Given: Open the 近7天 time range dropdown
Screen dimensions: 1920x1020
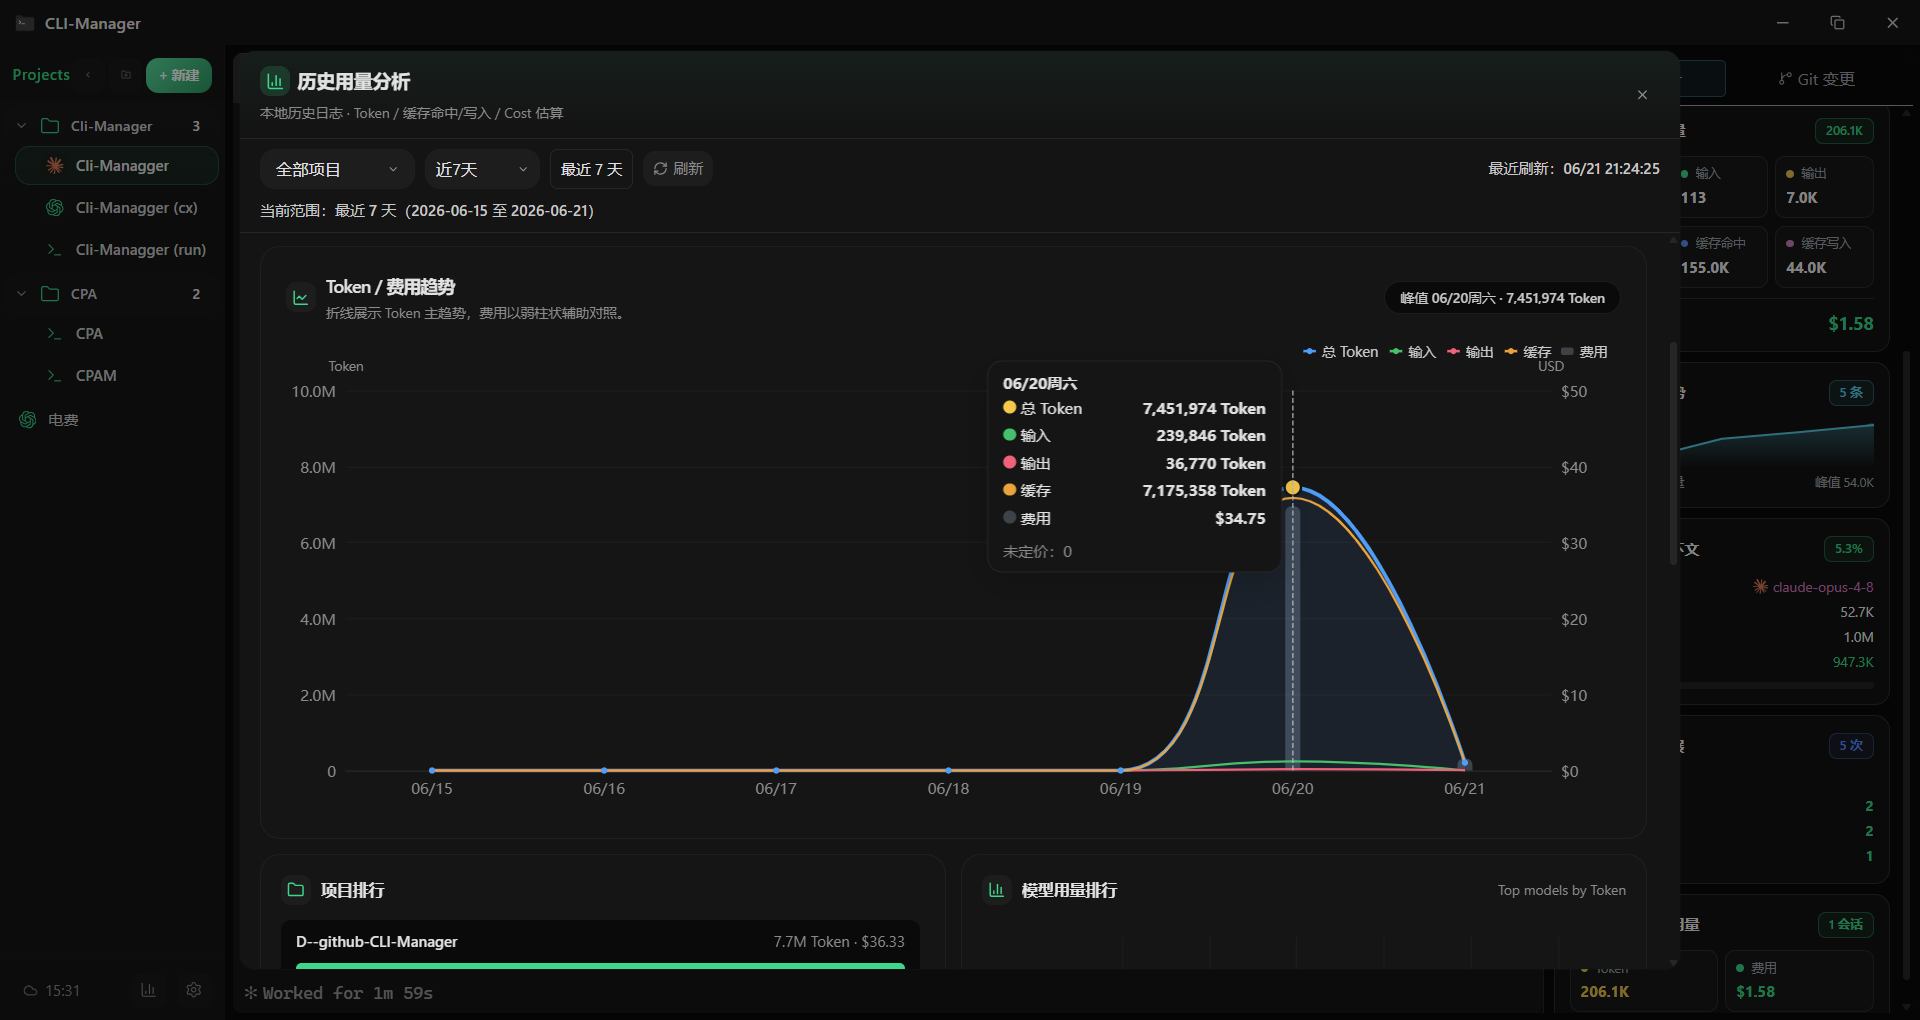Looking at the screenshot, I should [482, 169].
